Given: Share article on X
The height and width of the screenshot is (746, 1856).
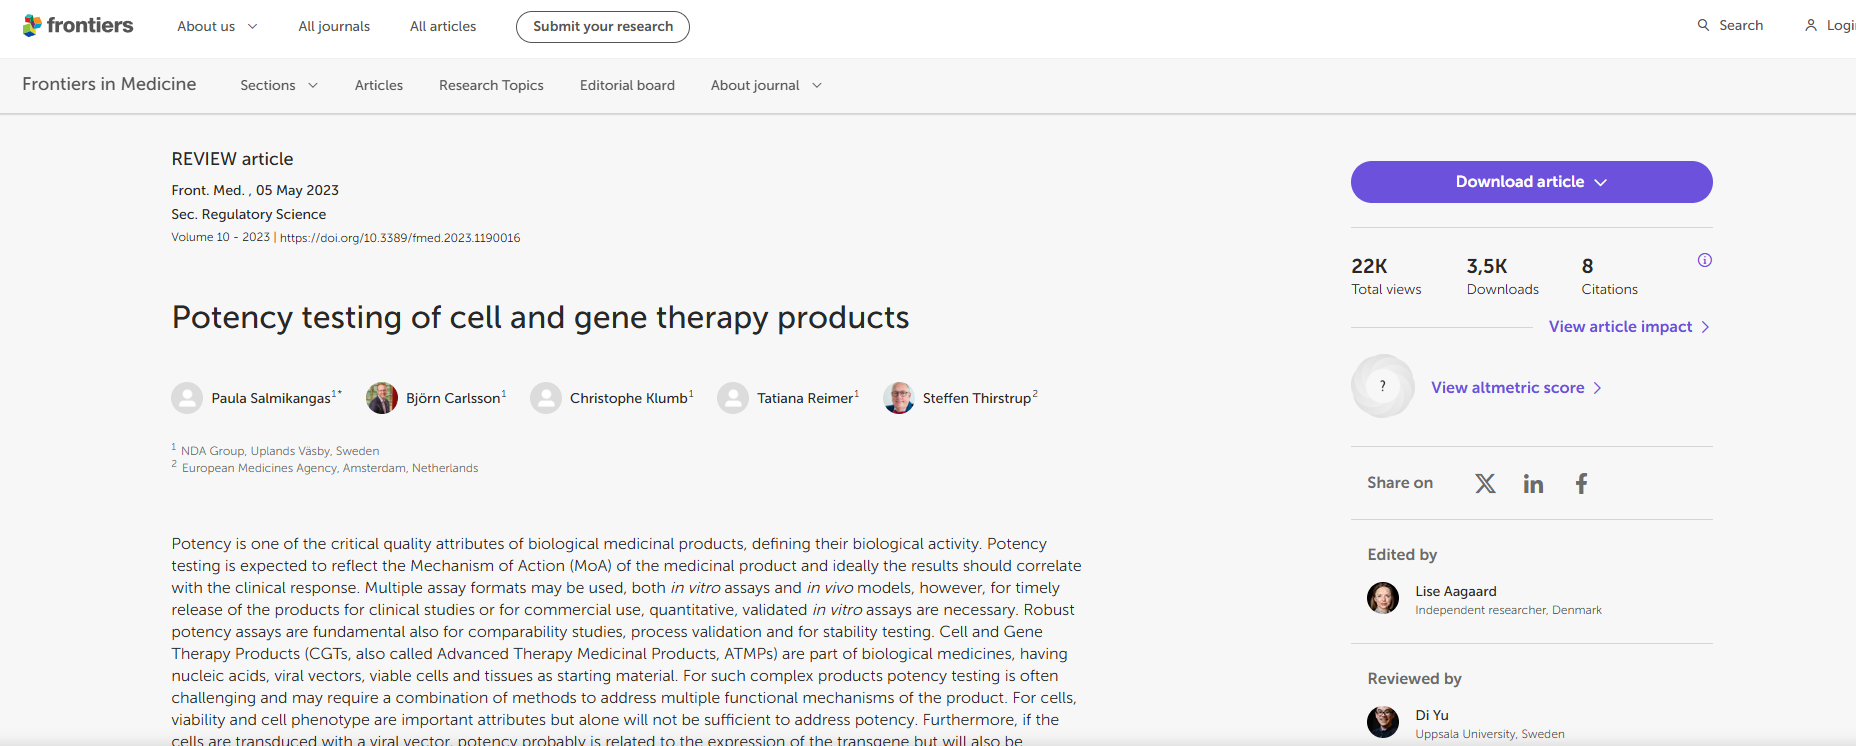Looking at the screenshot, I should point(1485,484).
